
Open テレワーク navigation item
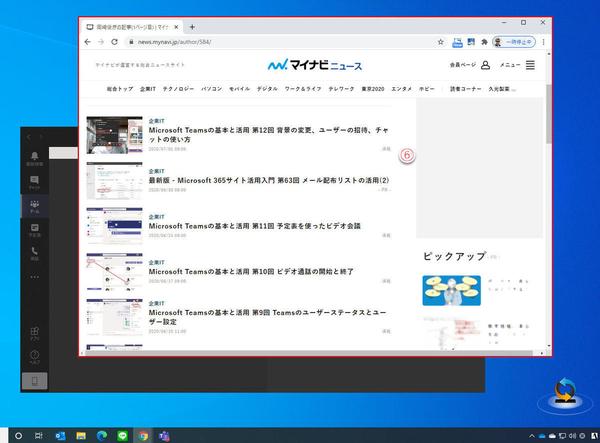(x=341, y=89)
